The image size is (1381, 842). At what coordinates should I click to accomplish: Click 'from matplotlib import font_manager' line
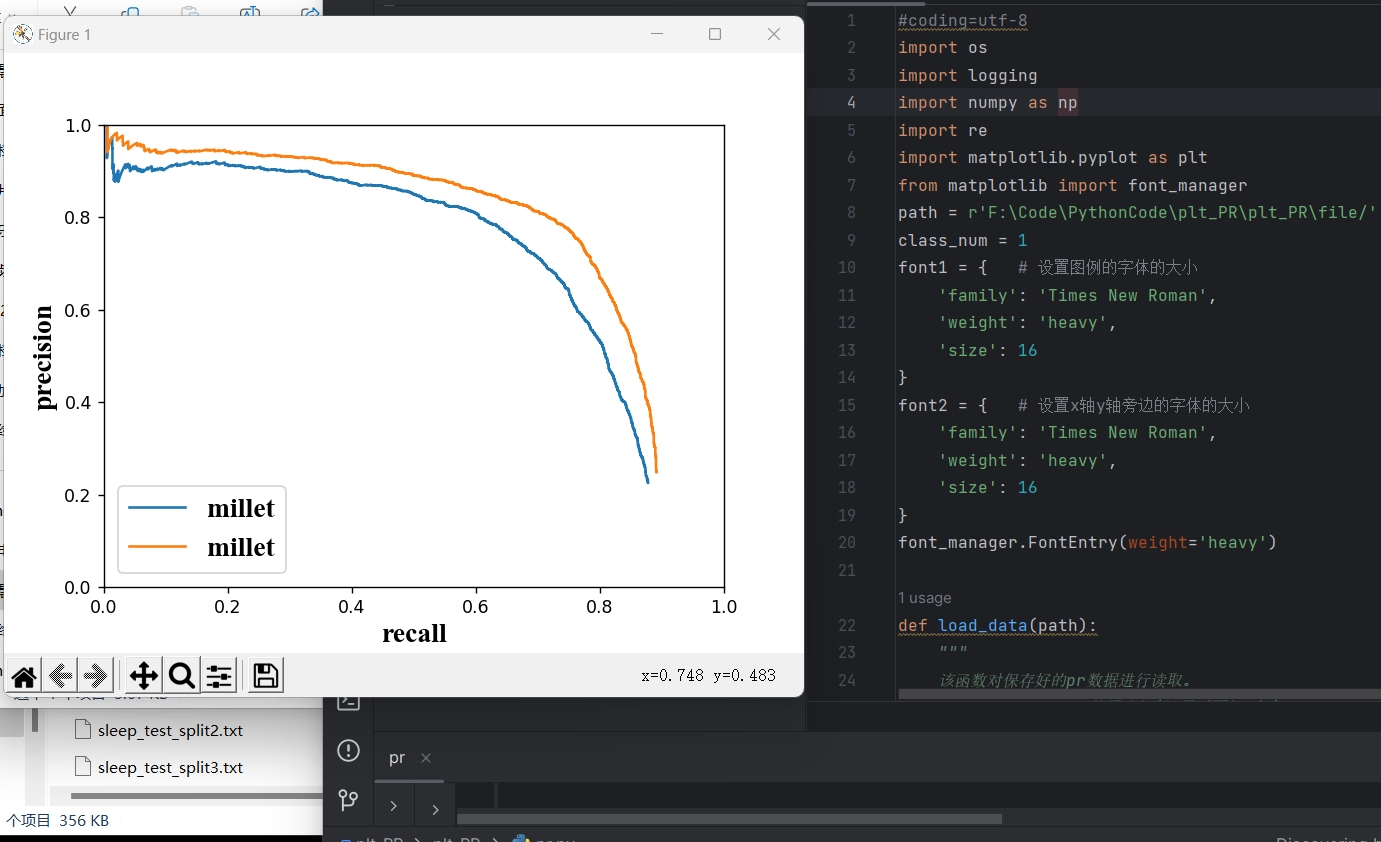coord(1072,185)
